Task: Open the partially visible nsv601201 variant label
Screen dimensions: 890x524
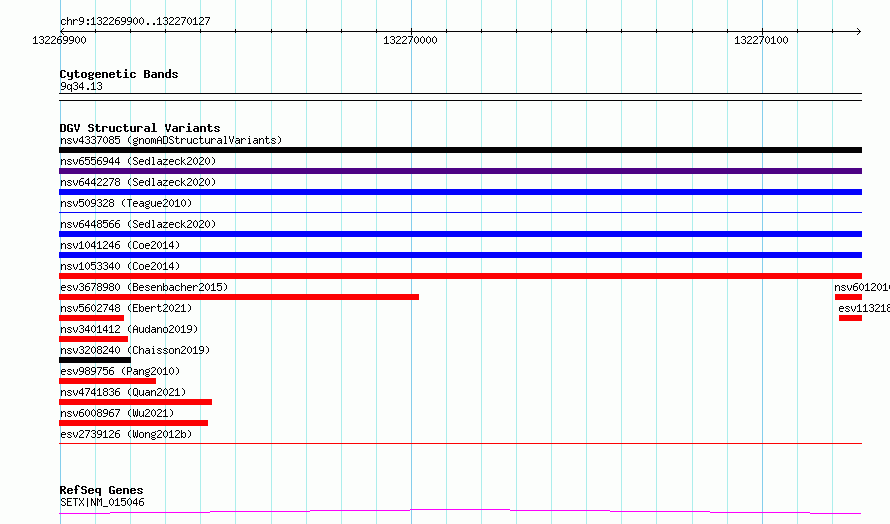Action: point(862,287)
